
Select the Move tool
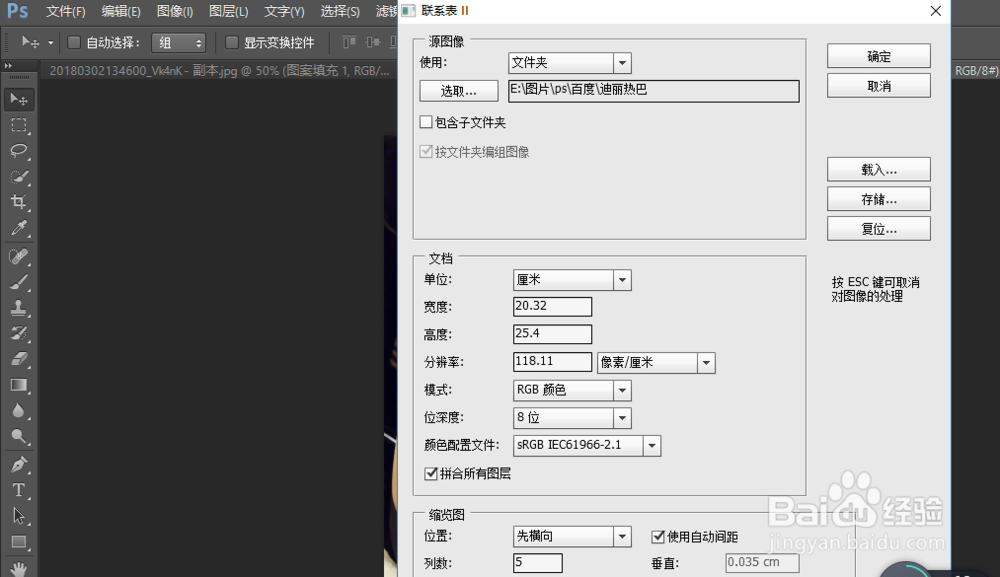[x=18, y=98]
